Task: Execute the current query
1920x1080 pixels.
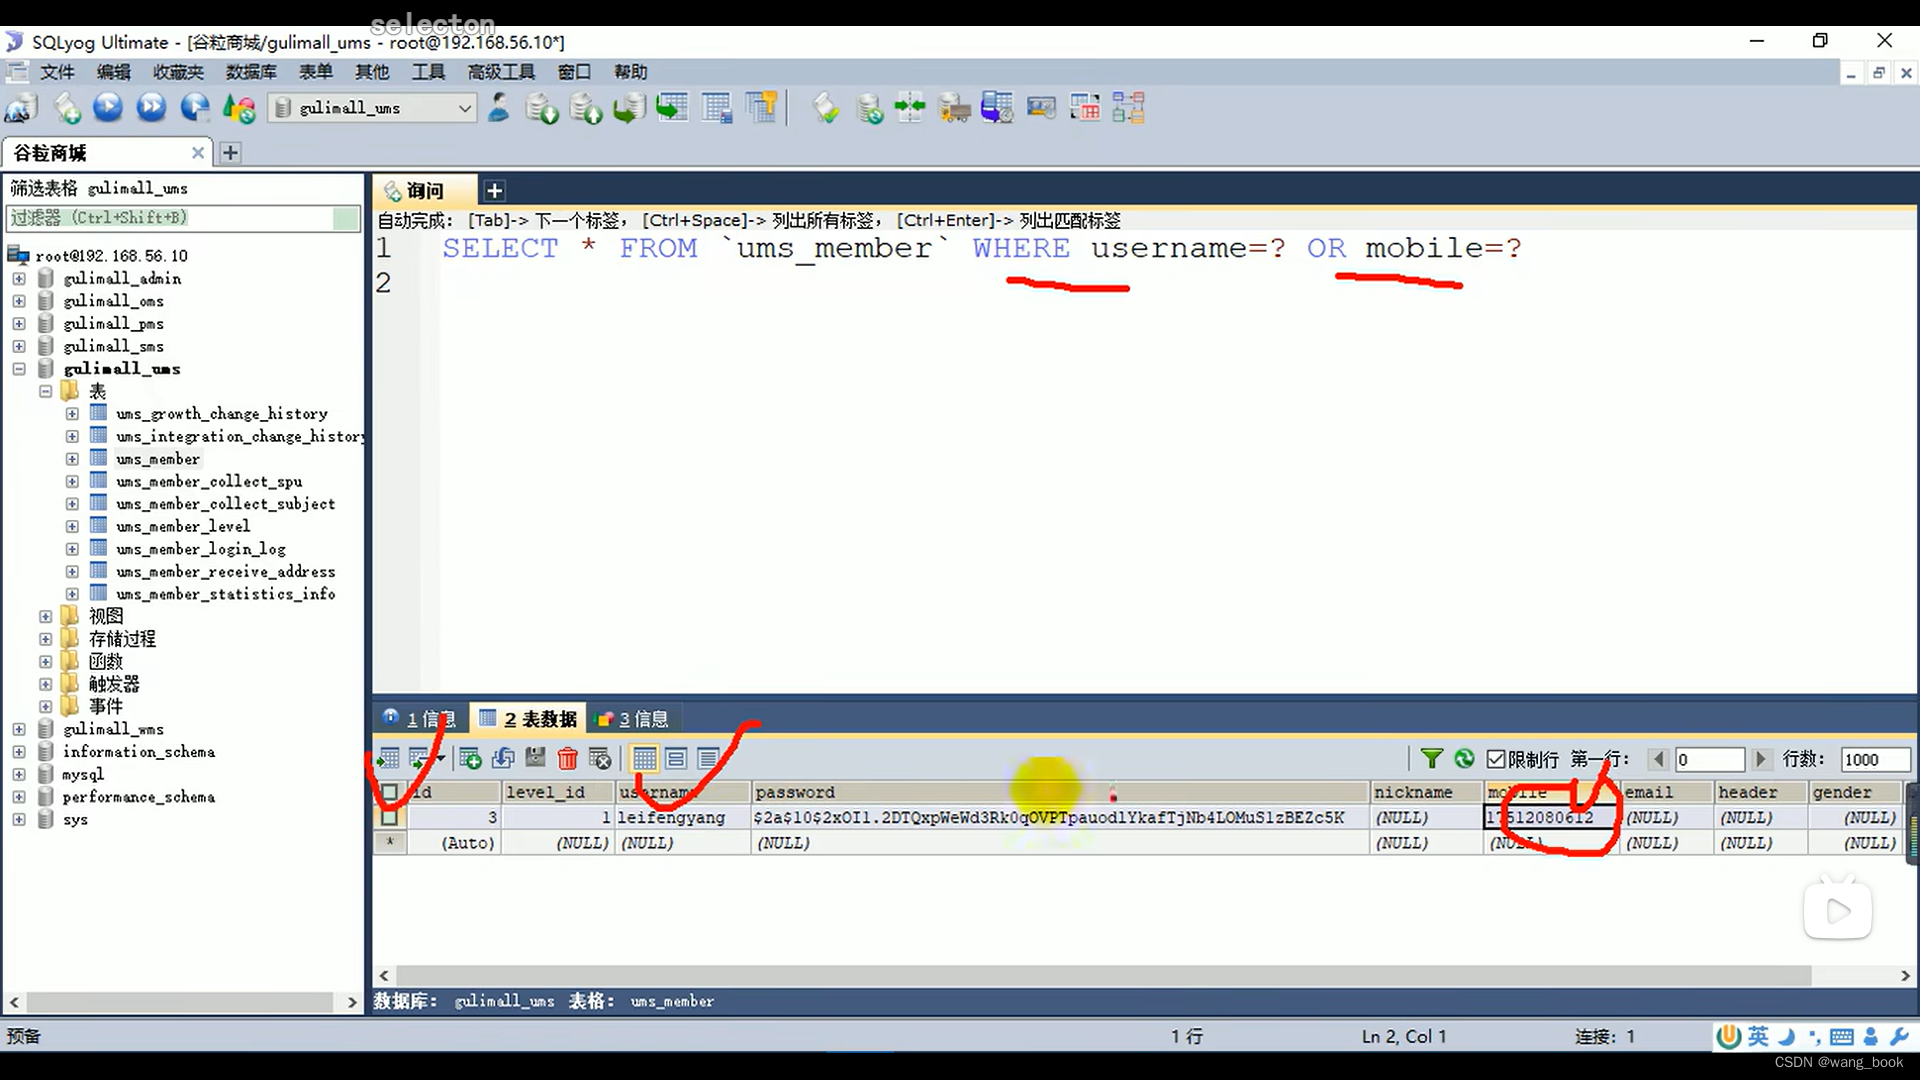Action: tap(108, 107)
